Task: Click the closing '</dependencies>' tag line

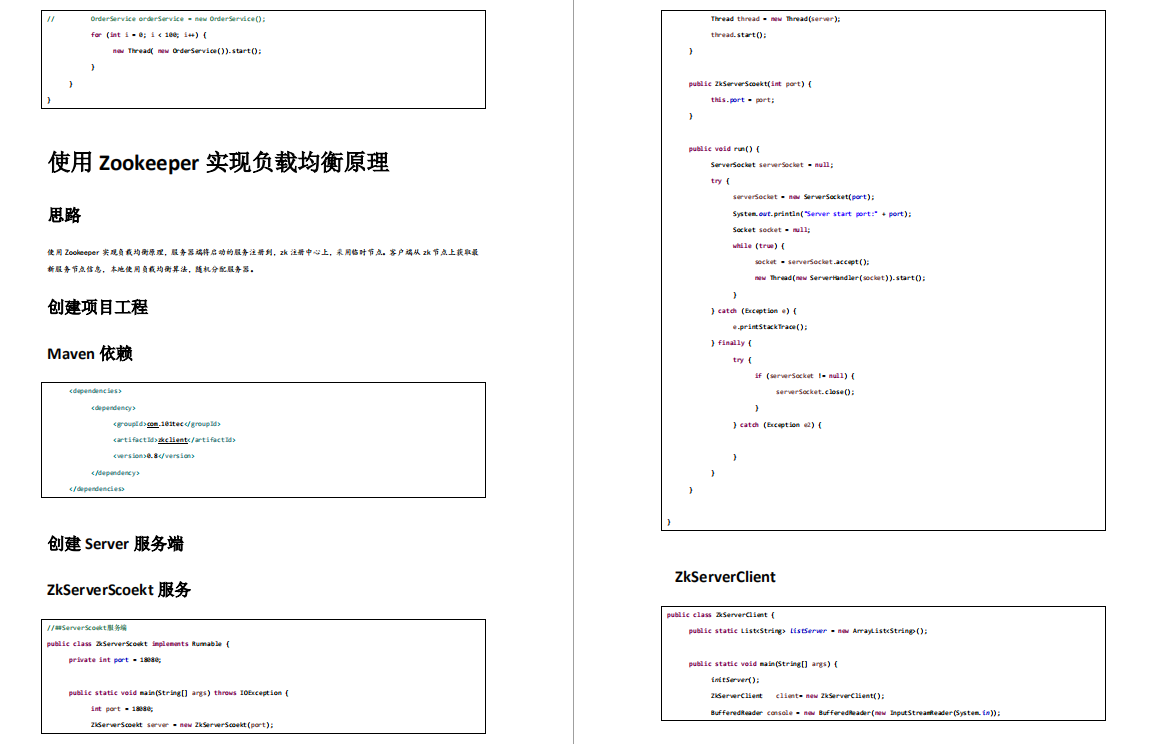Action: tap(96, 489)
